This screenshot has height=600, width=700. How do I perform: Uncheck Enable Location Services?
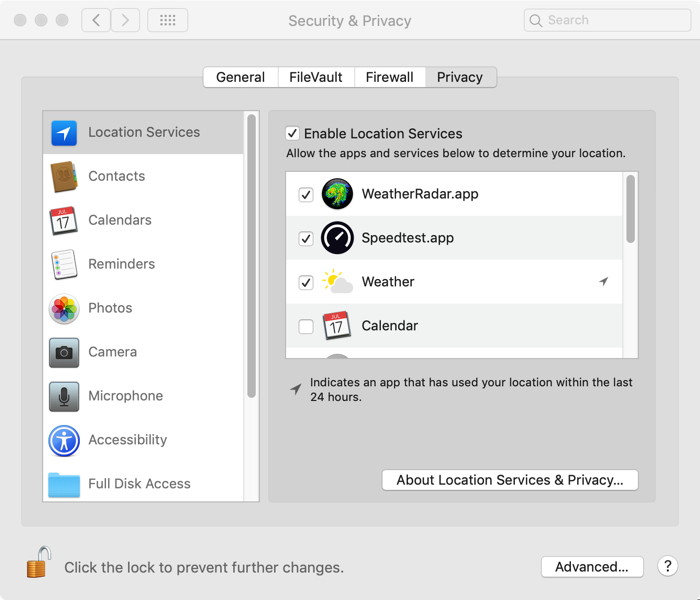292,133
